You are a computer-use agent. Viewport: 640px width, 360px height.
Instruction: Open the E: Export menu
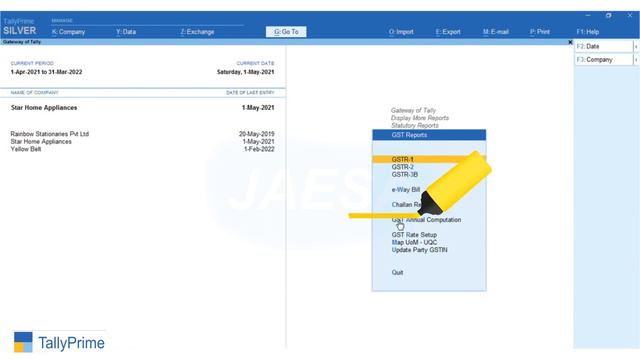coord(448,32)
